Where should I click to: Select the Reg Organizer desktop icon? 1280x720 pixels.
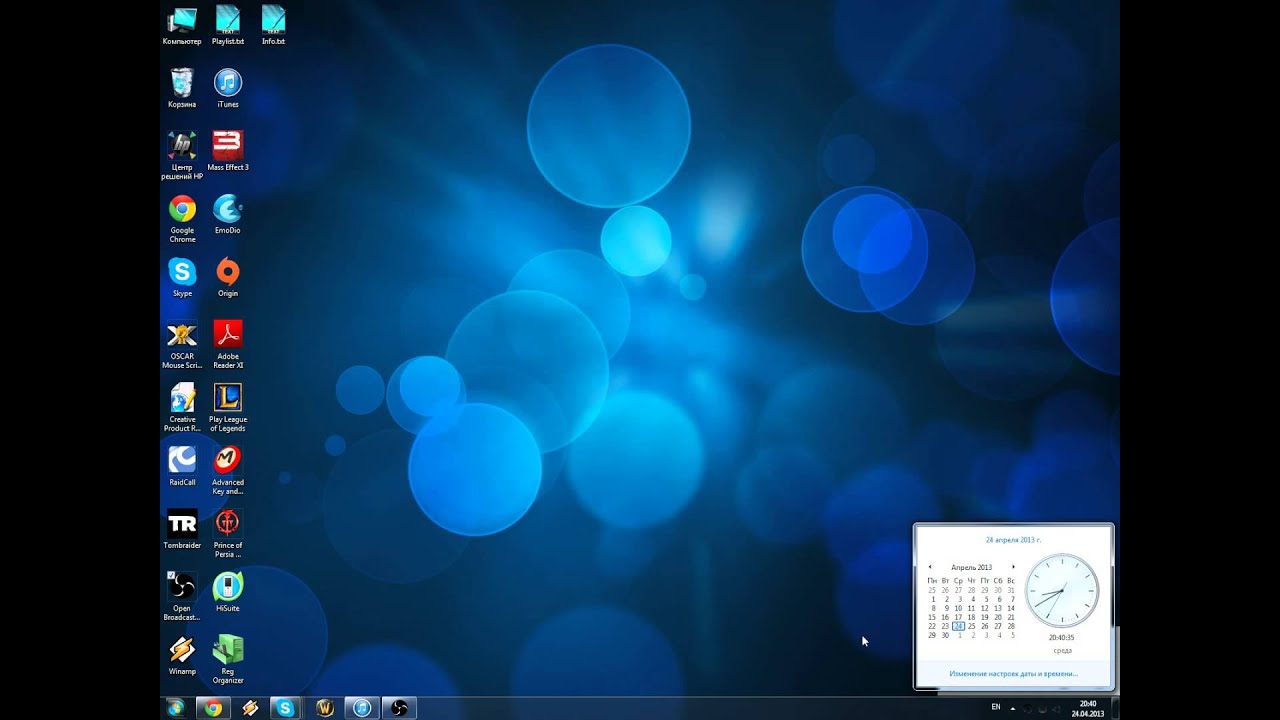[228, 660]
